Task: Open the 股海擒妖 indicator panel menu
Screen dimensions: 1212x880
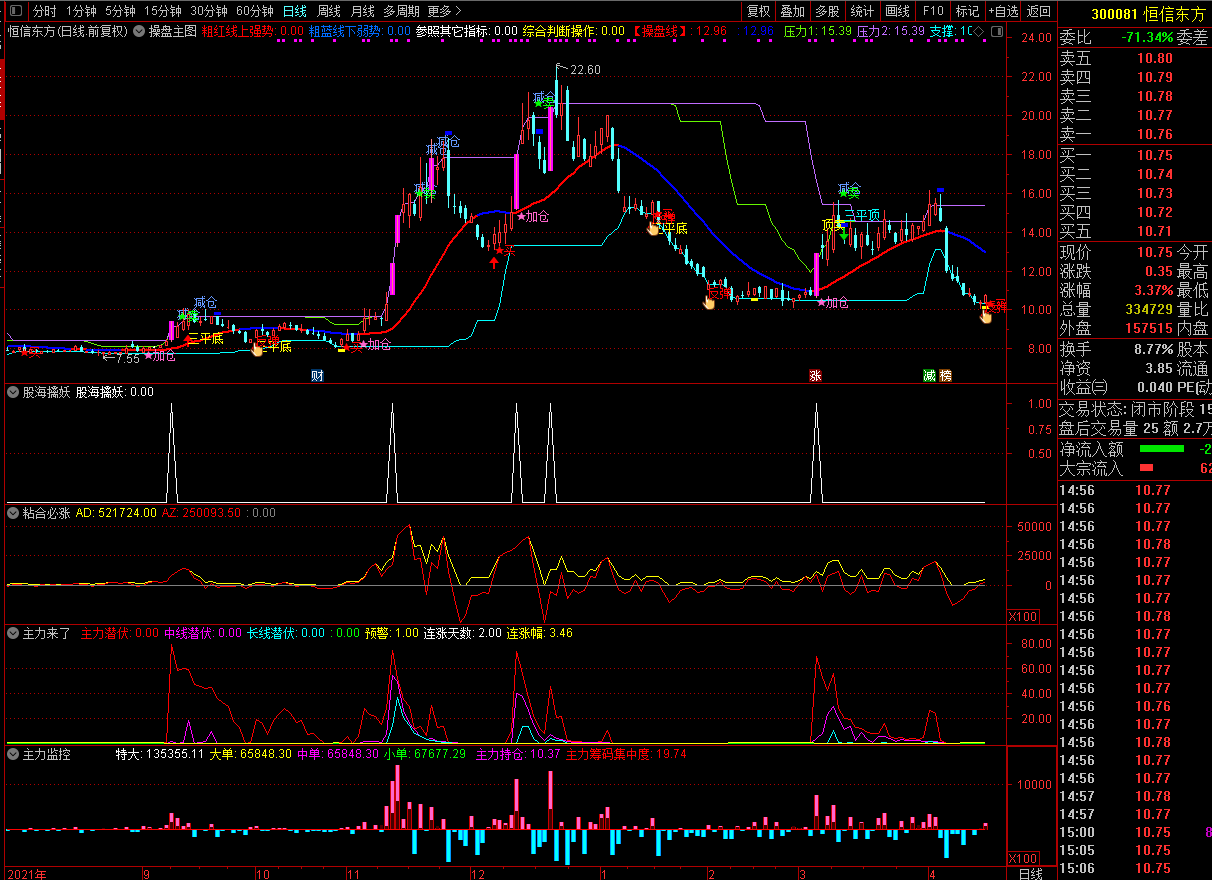Action: click(x=13, y=392)
